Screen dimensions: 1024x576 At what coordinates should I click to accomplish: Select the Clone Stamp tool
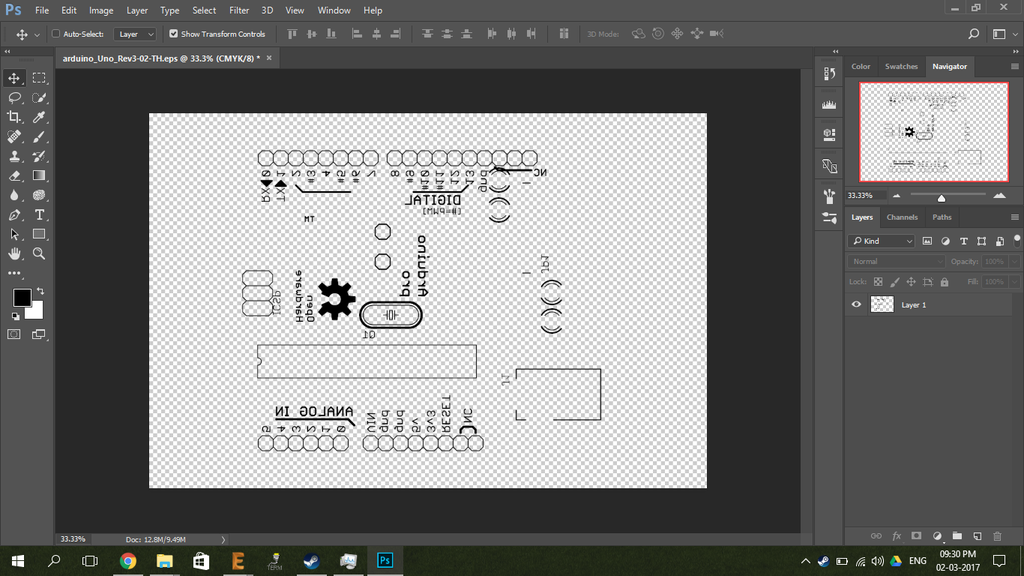tap(14, 156)
